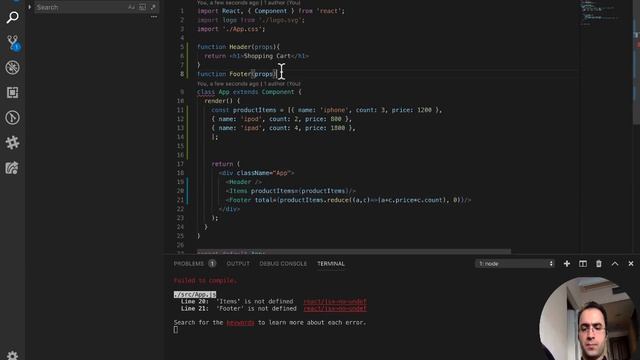The height and width of the screenshot is (360, 640).
Task: Open the 'keywords' link in terminal
Action: click(240, 322)
